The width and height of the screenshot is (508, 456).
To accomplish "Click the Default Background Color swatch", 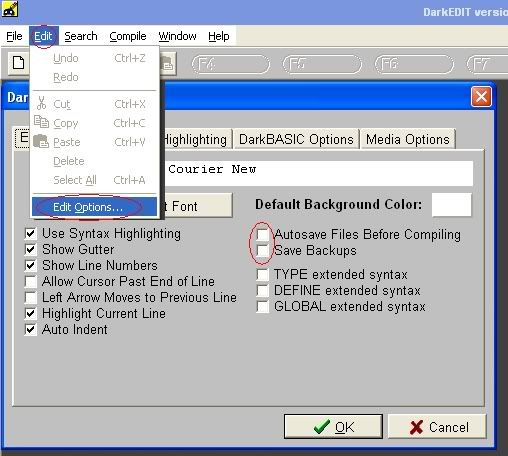I will click(x=452, y=205).
